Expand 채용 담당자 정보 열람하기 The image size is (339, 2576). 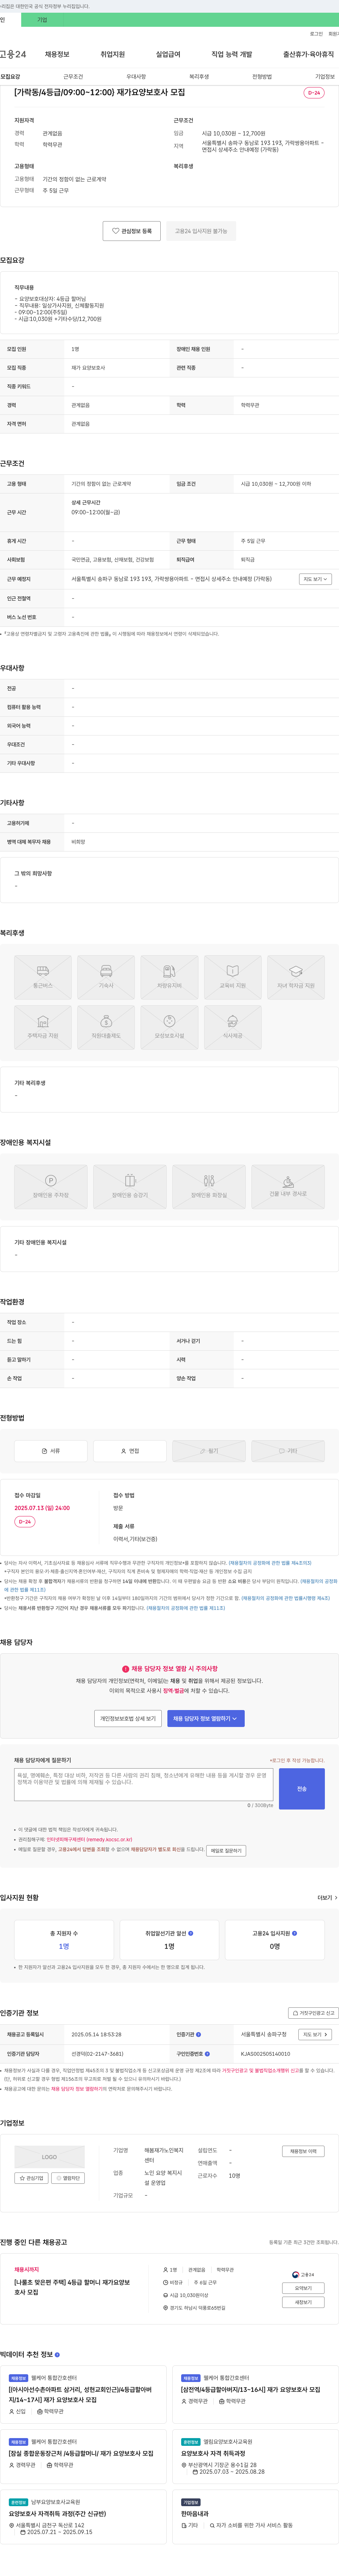(x=205, y=1719)
